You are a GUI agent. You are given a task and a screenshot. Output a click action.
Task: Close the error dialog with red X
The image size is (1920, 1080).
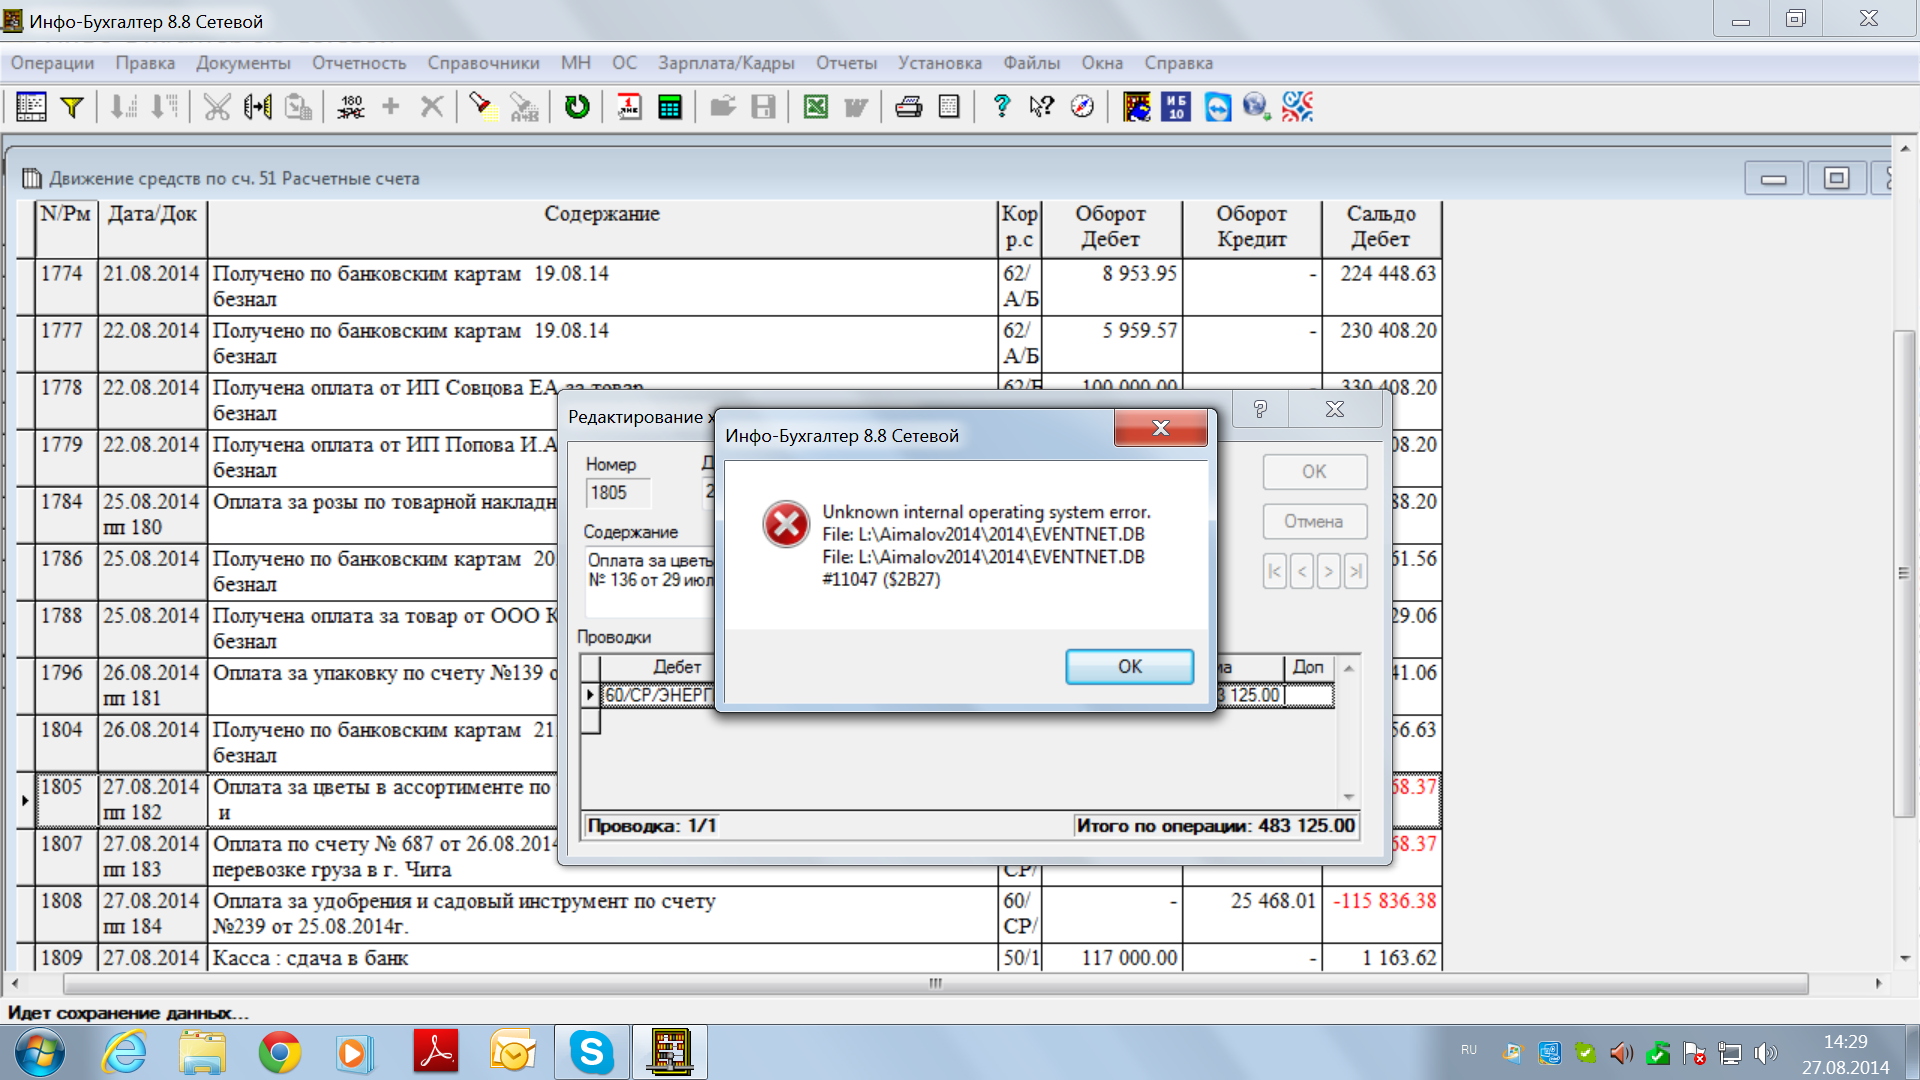1160,428
